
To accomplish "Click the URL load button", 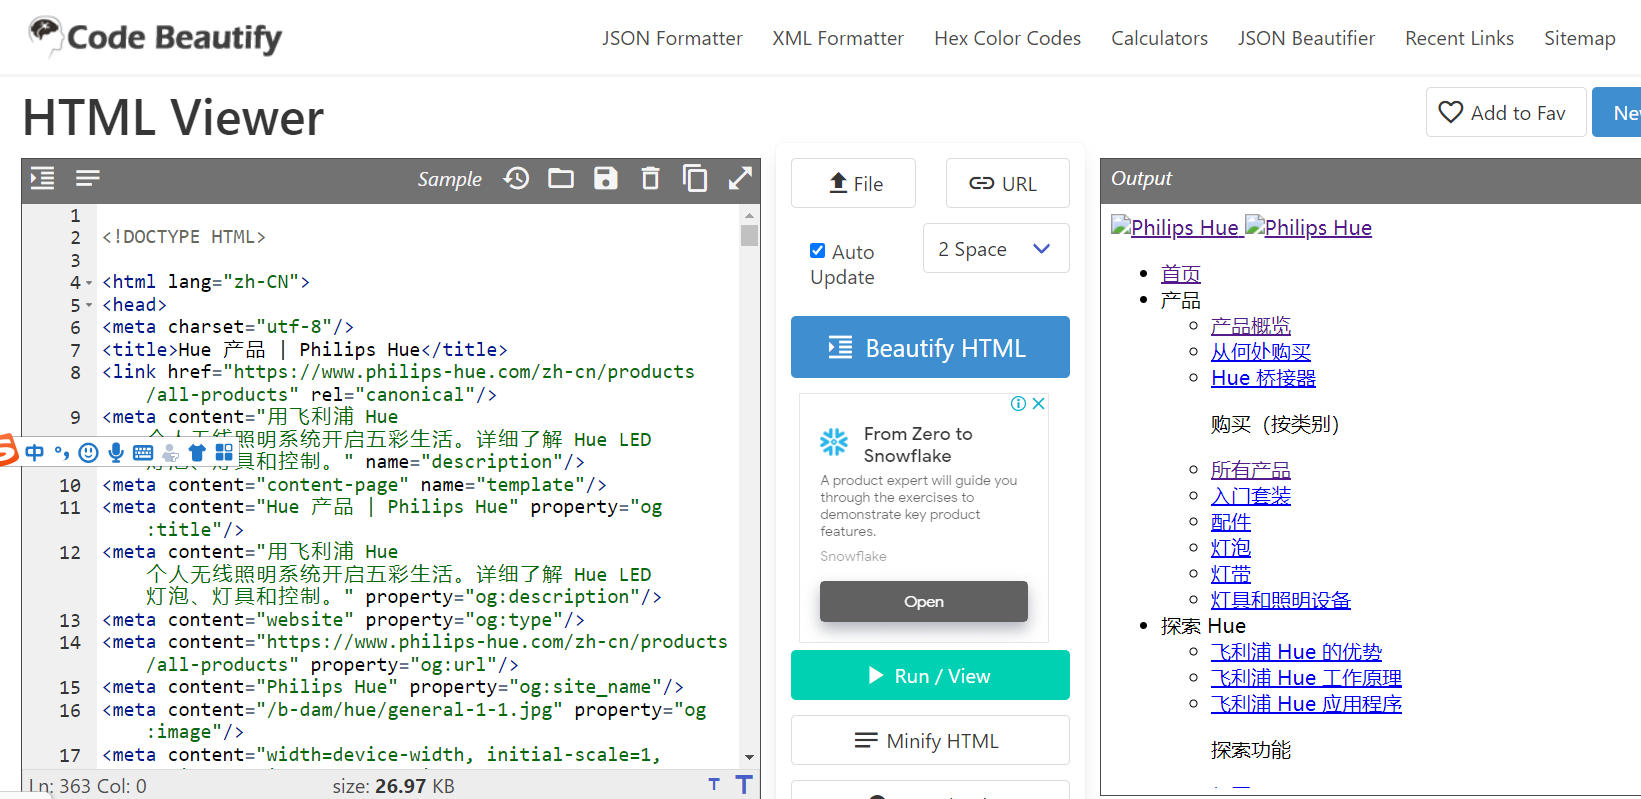I will point(1007,183).
